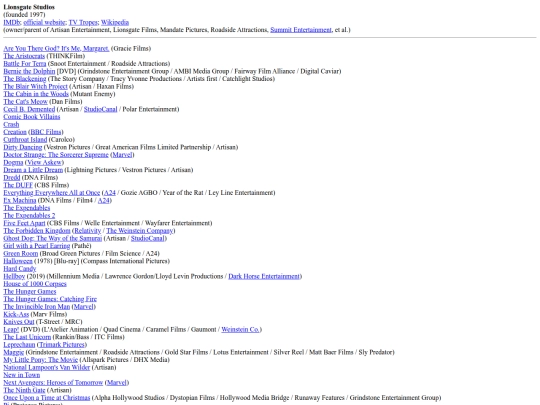Follow StudioCanal link beside Ghost Dog
Image resolution: width=540 pixels, height=405 pixels.
click(148, 238)
